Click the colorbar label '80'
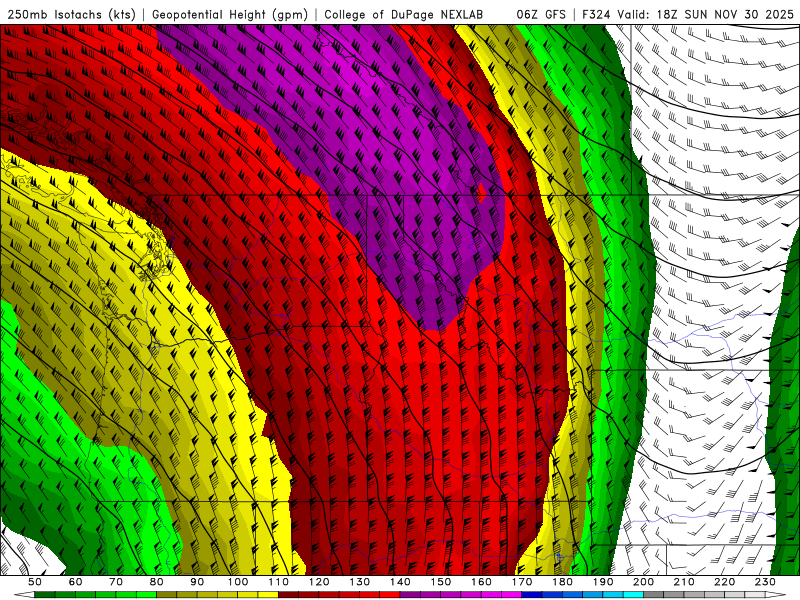 tap(157, 582)
